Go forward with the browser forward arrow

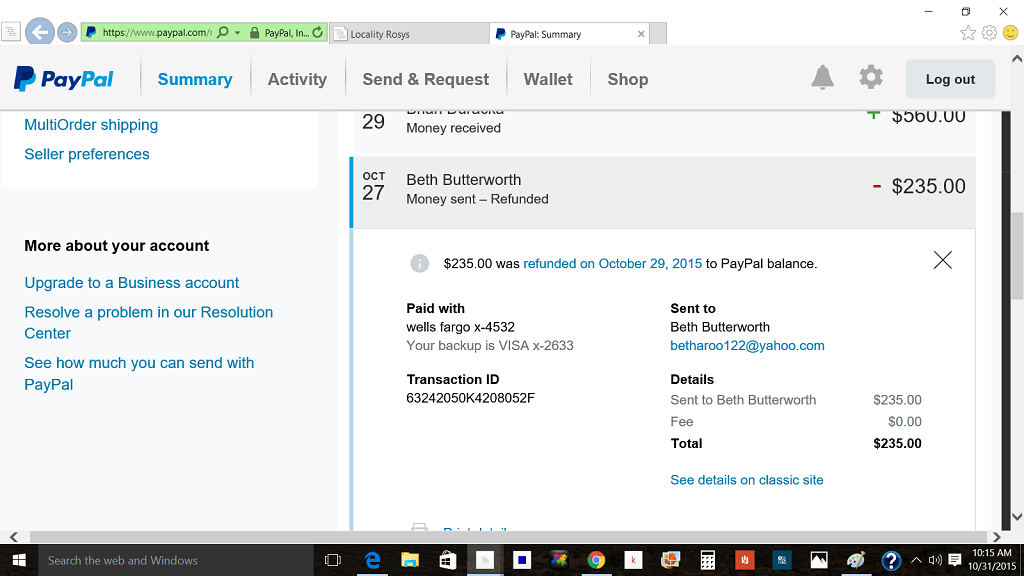67,32
